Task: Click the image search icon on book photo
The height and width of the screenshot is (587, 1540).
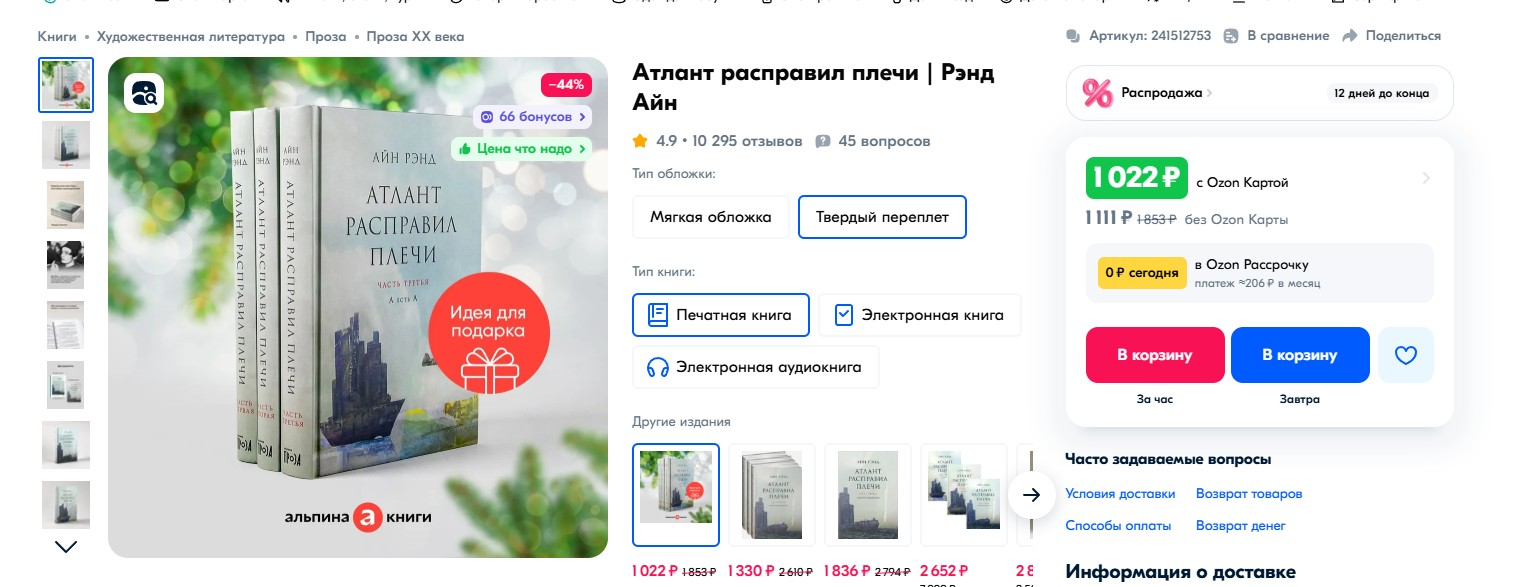Action: (144, 93)
